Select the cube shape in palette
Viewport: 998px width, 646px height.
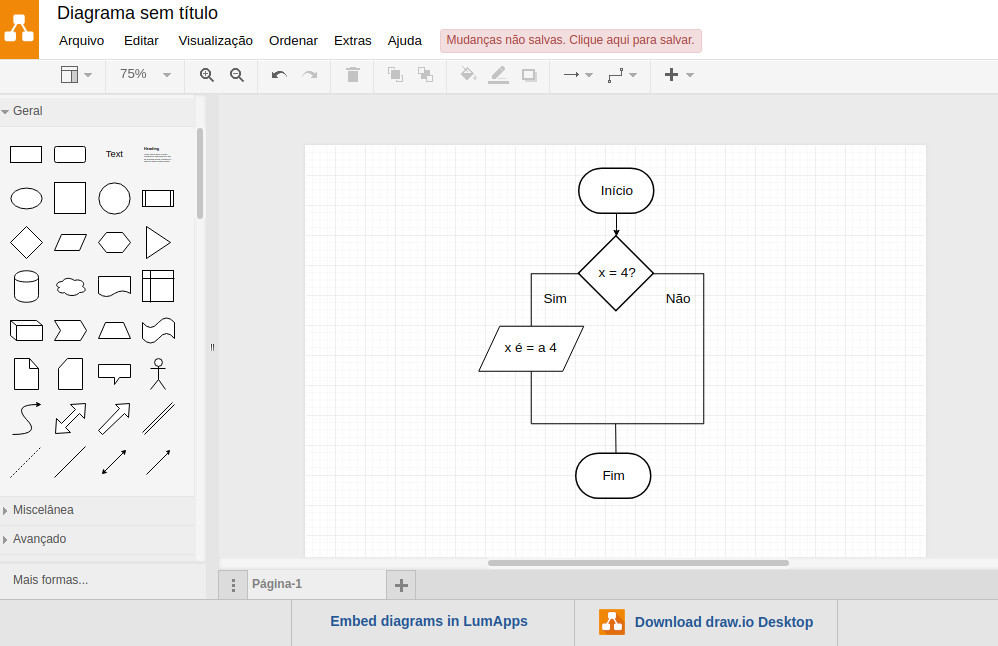[x=26, y=330]
